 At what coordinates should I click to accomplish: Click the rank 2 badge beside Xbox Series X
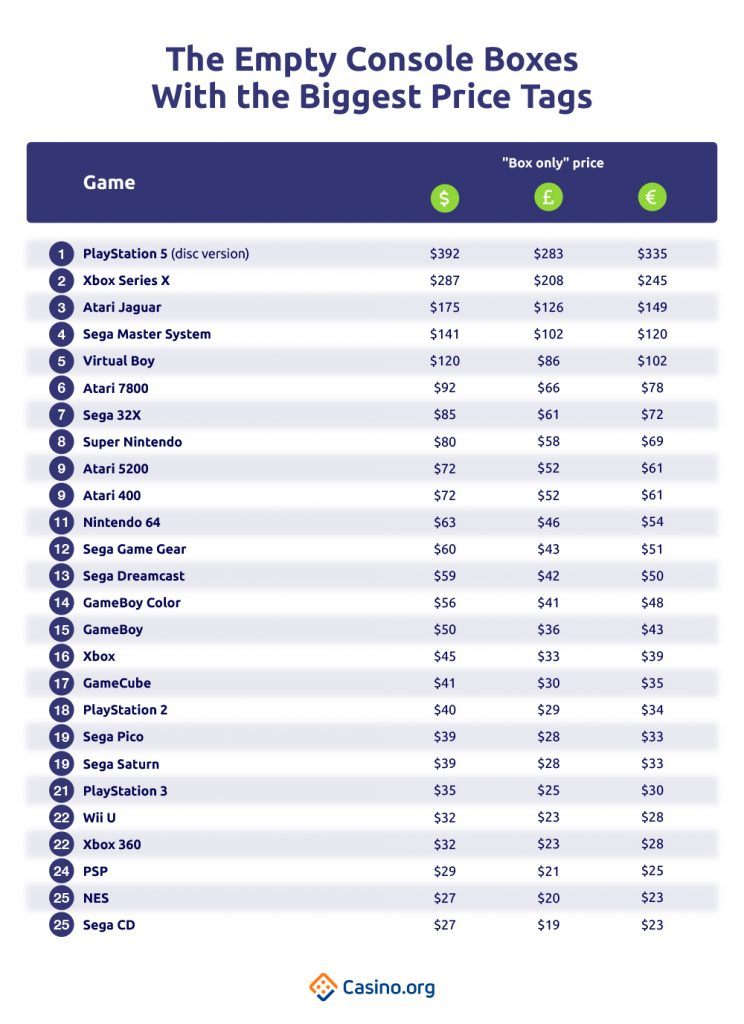pos(61,281)
